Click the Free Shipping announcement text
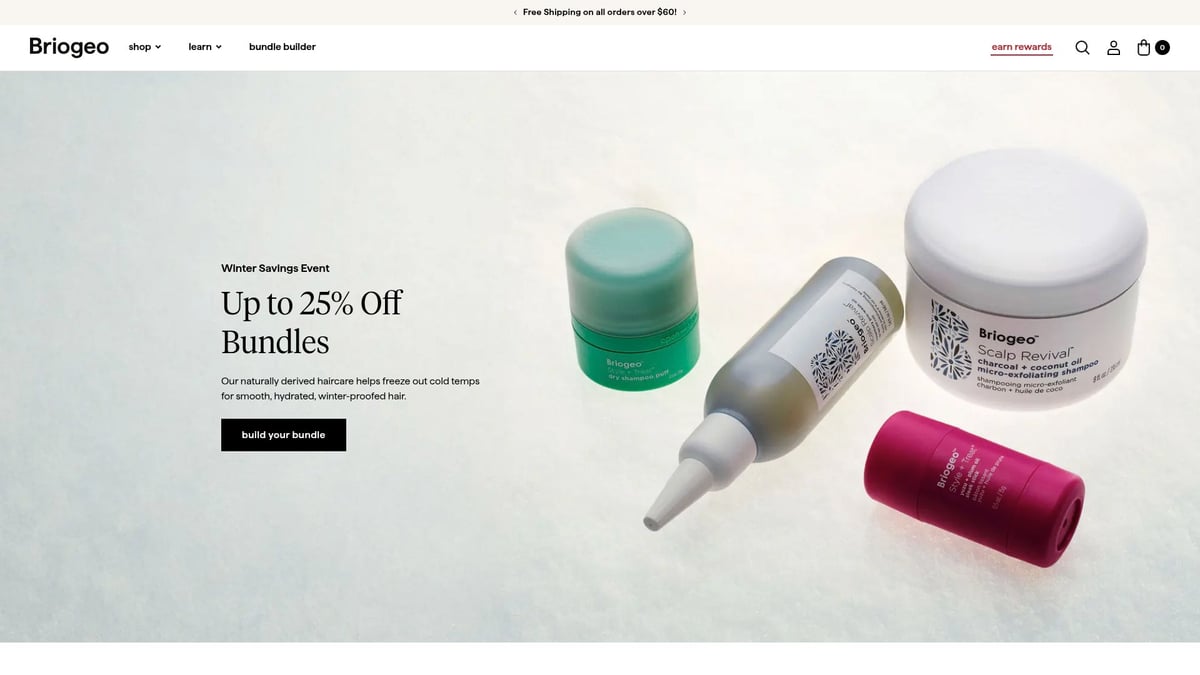This screenshot has height=675, width=1200. 600,12
